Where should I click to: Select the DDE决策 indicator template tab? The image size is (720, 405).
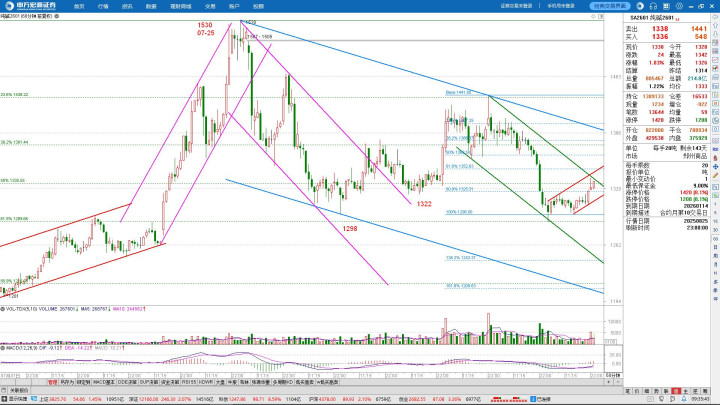(127, 382)
